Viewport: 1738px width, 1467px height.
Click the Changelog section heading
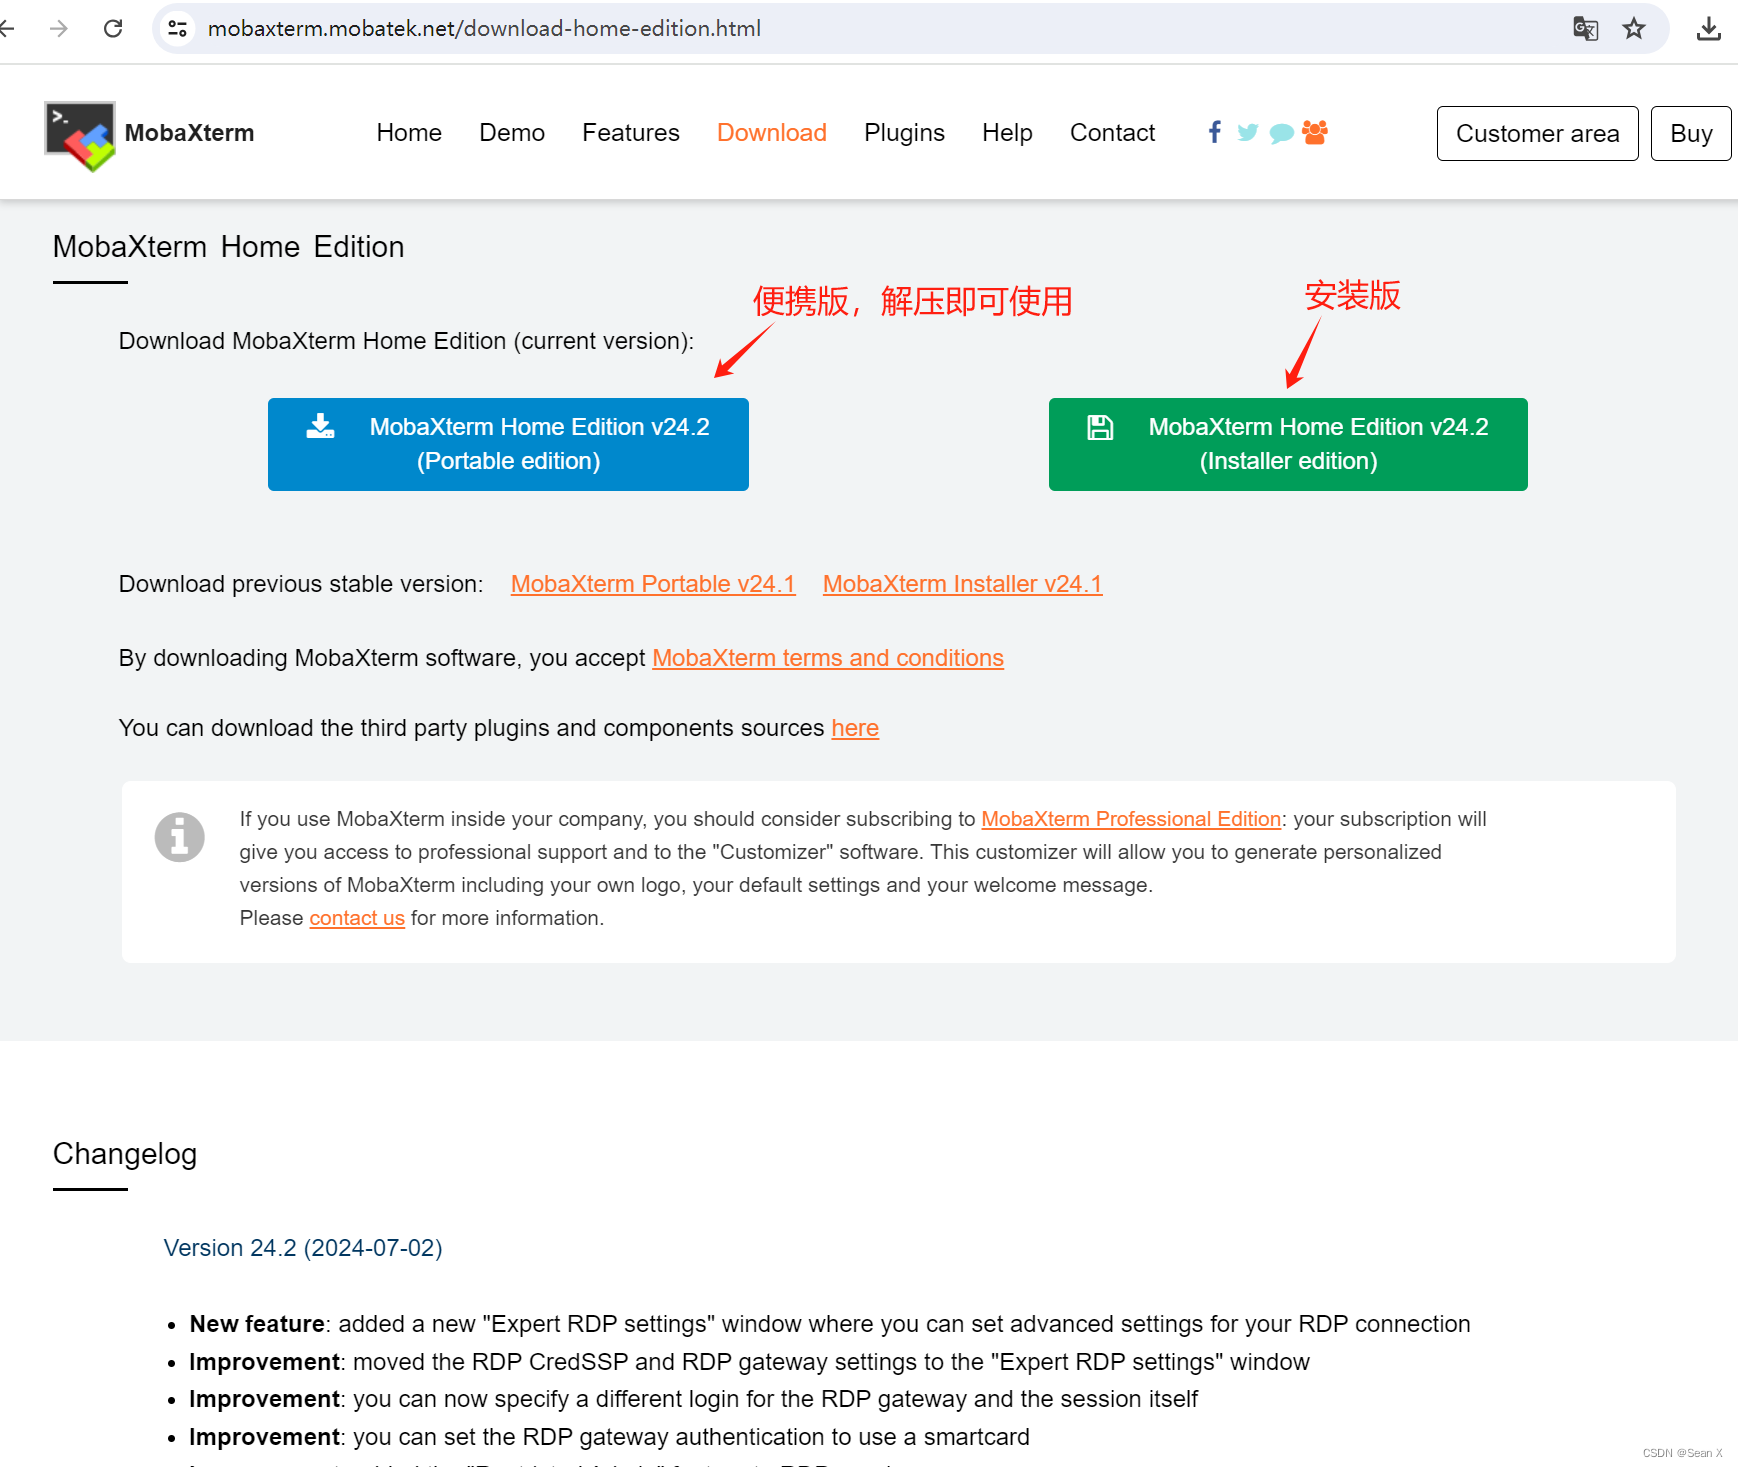[x=125, y=1154]
